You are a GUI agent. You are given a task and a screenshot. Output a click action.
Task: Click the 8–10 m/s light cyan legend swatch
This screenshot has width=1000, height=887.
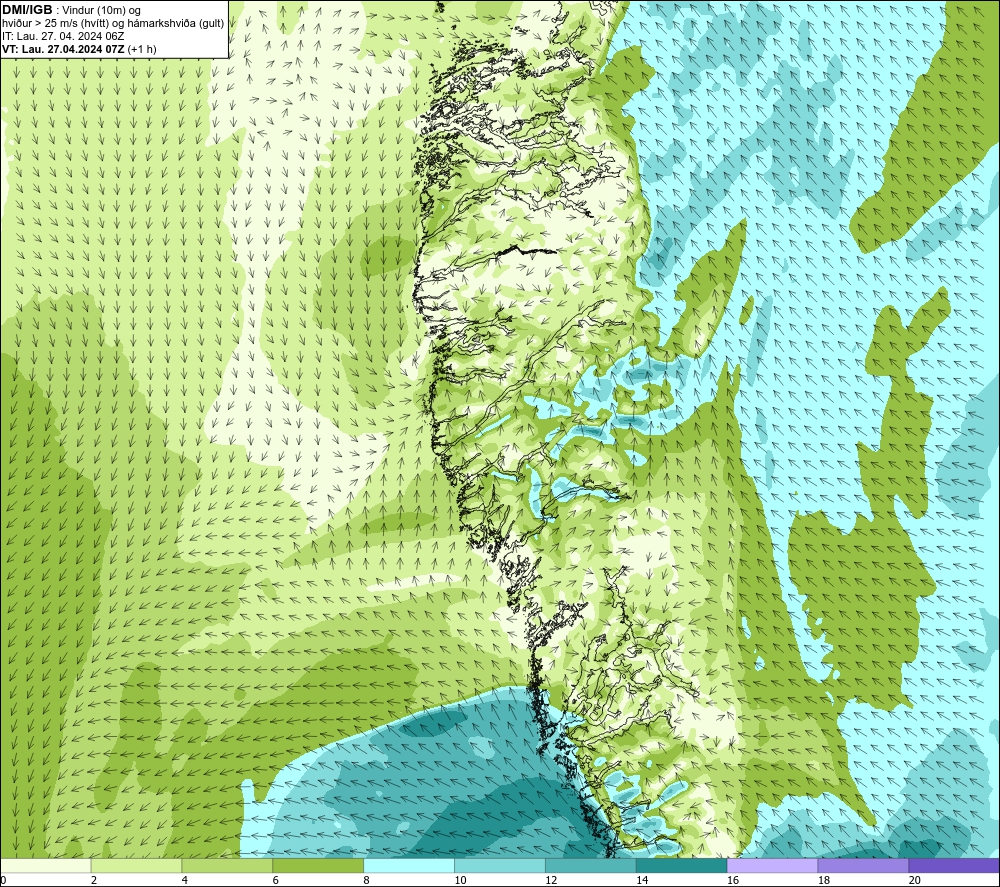click(x=409, y=865)
